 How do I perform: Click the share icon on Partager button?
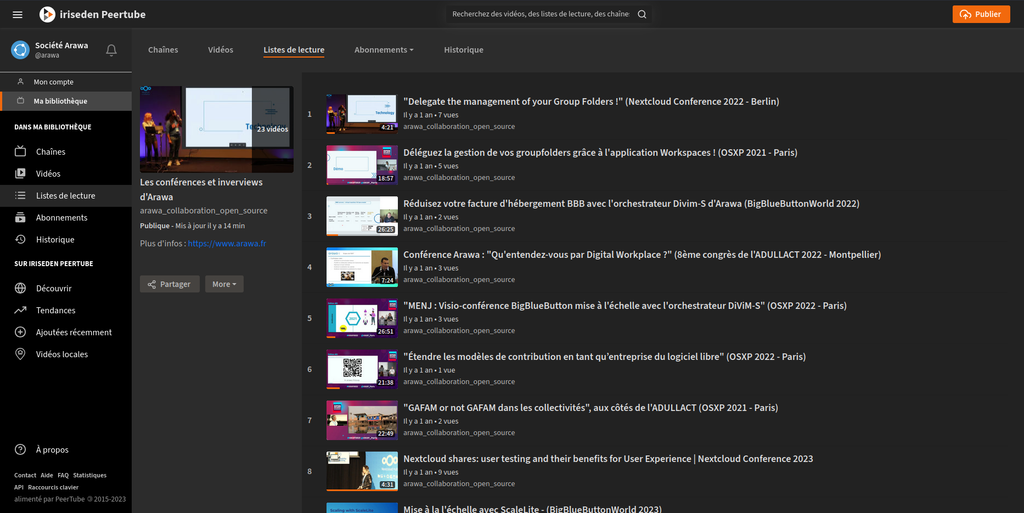click(152, 284)
